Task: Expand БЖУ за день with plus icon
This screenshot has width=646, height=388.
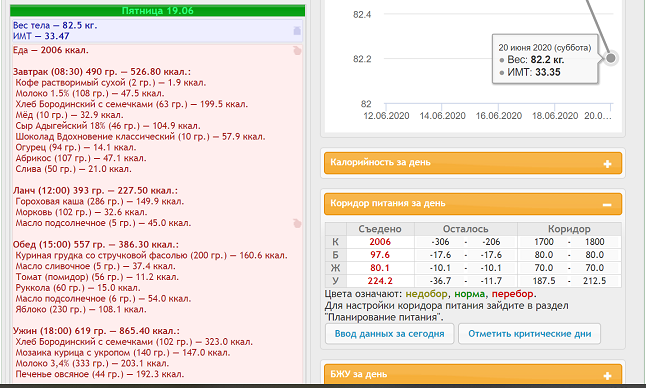Action: (607, 376)
